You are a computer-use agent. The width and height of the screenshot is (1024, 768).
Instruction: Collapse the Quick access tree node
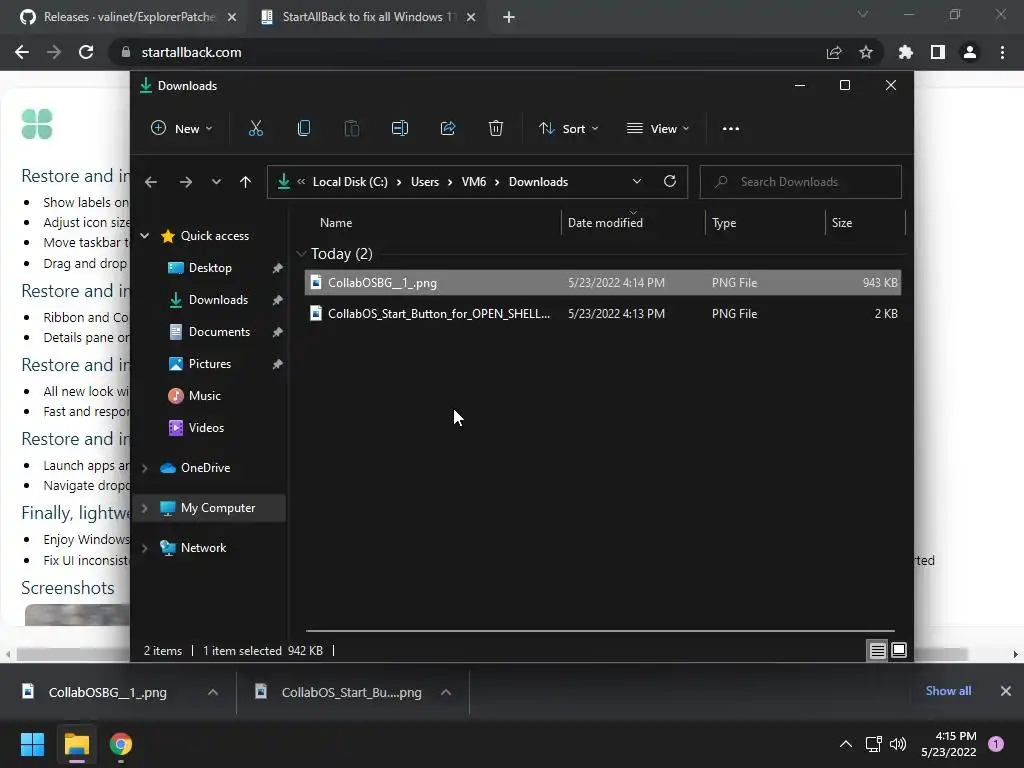(145, 236)
